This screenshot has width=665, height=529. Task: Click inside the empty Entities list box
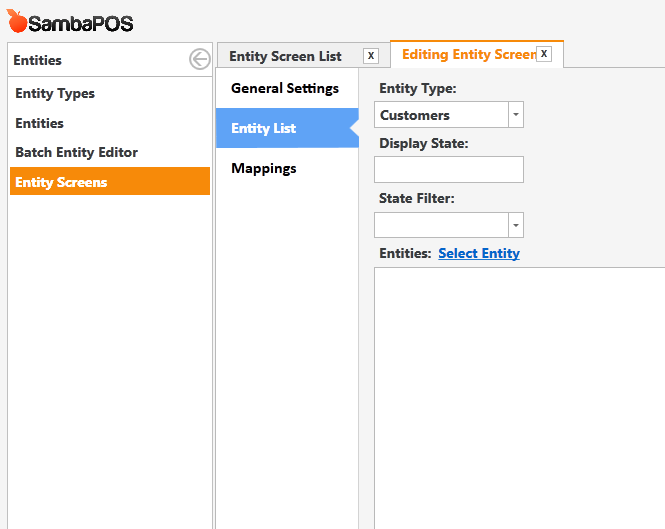520,398
